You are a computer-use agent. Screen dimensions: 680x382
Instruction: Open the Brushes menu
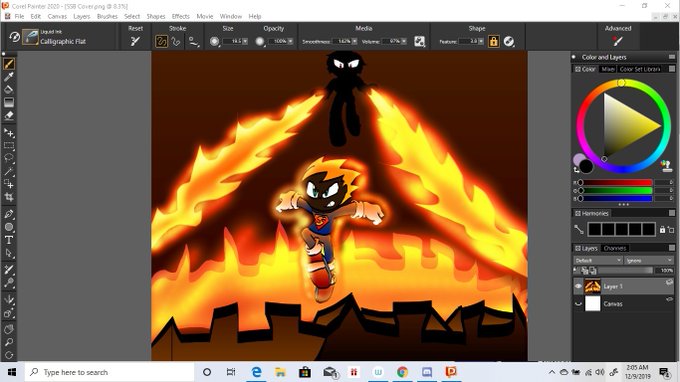[107, 16]
